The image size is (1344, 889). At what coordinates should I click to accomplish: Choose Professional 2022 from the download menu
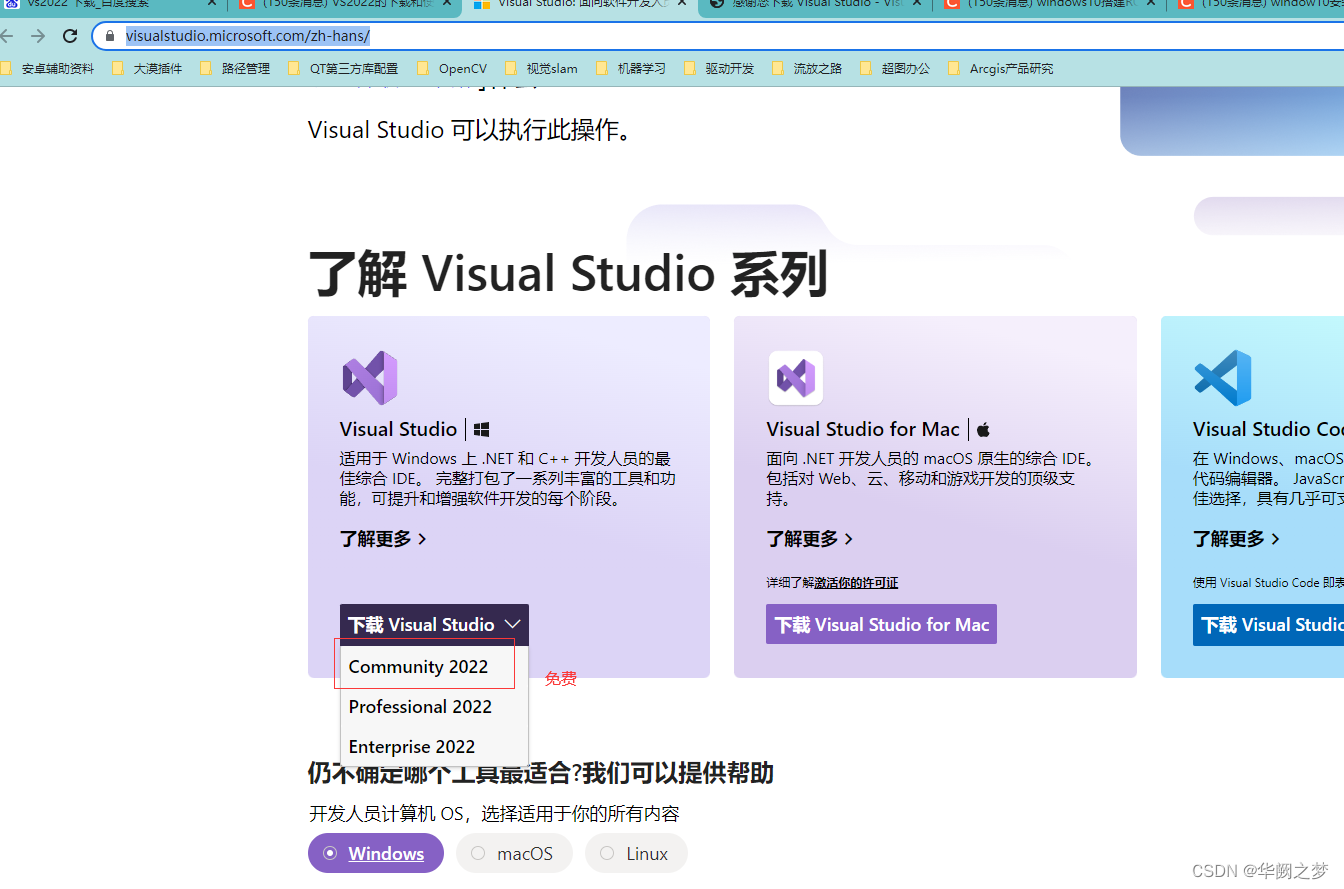click(x=434, y=707)
